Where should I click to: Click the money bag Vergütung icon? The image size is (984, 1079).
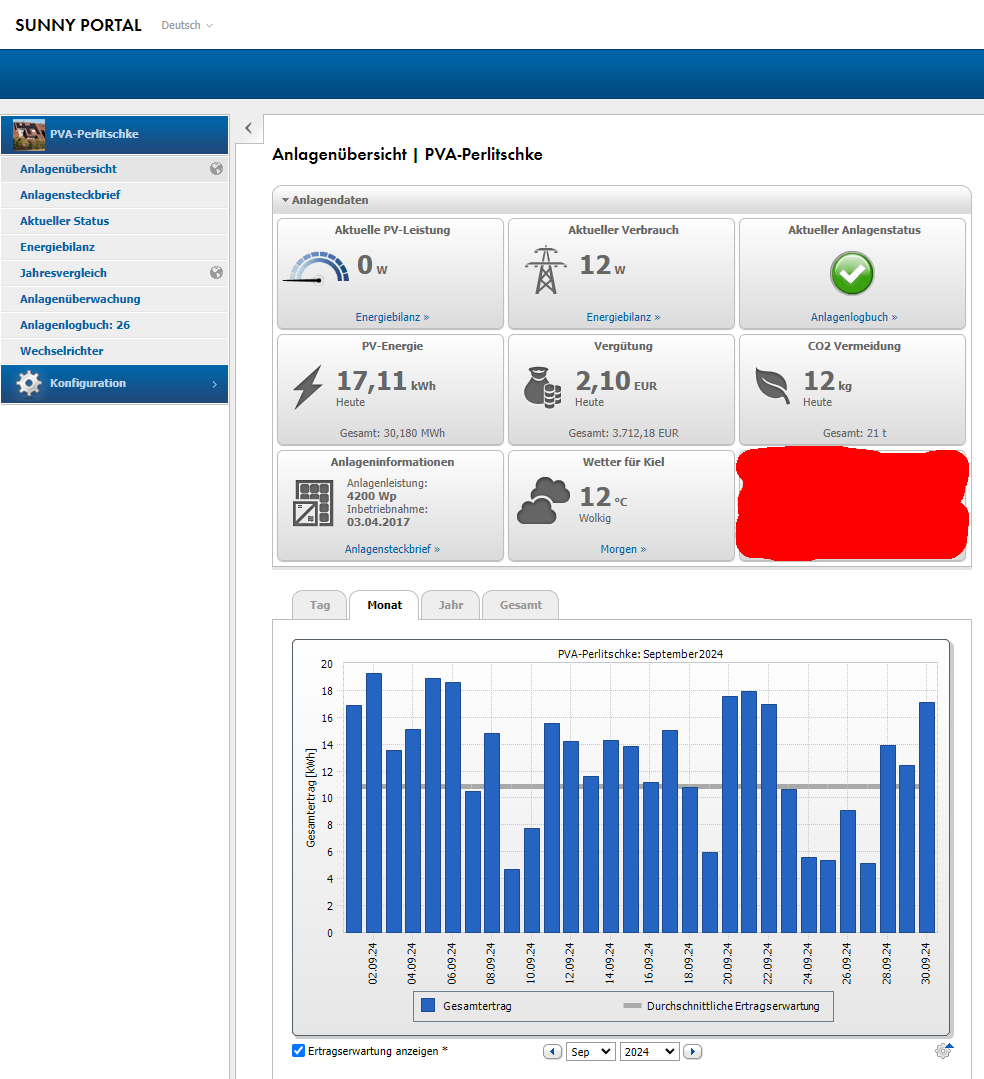coord(543,388)
